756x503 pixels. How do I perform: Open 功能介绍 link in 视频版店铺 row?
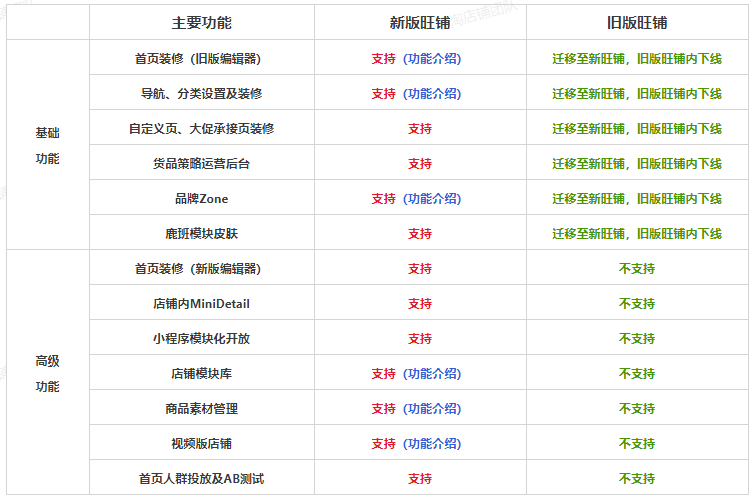pos(432,444)
